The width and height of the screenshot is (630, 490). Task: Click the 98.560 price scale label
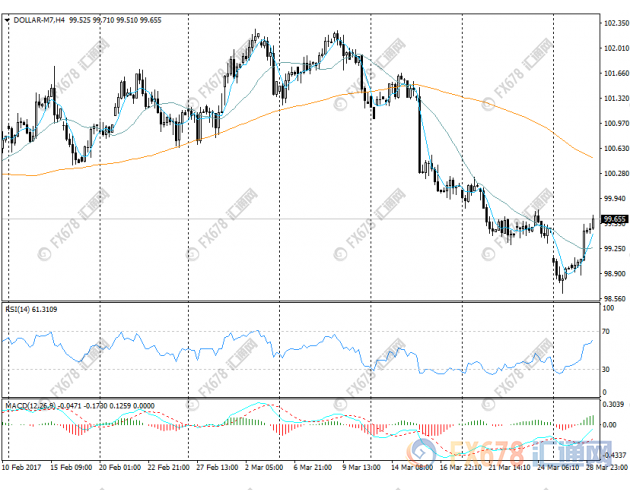coord(615,298)
